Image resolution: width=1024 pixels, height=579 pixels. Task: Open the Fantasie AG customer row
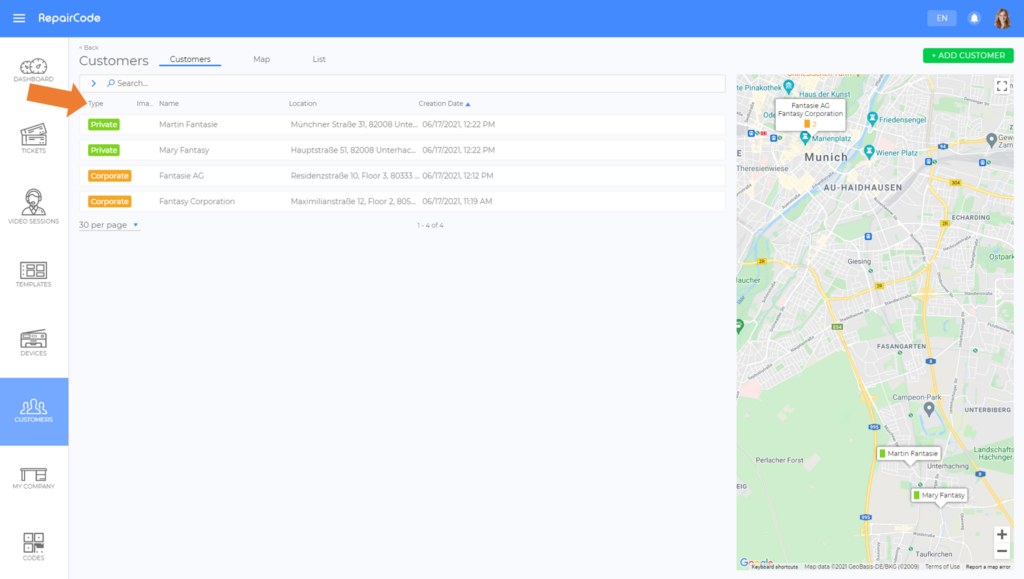point(402,176)
